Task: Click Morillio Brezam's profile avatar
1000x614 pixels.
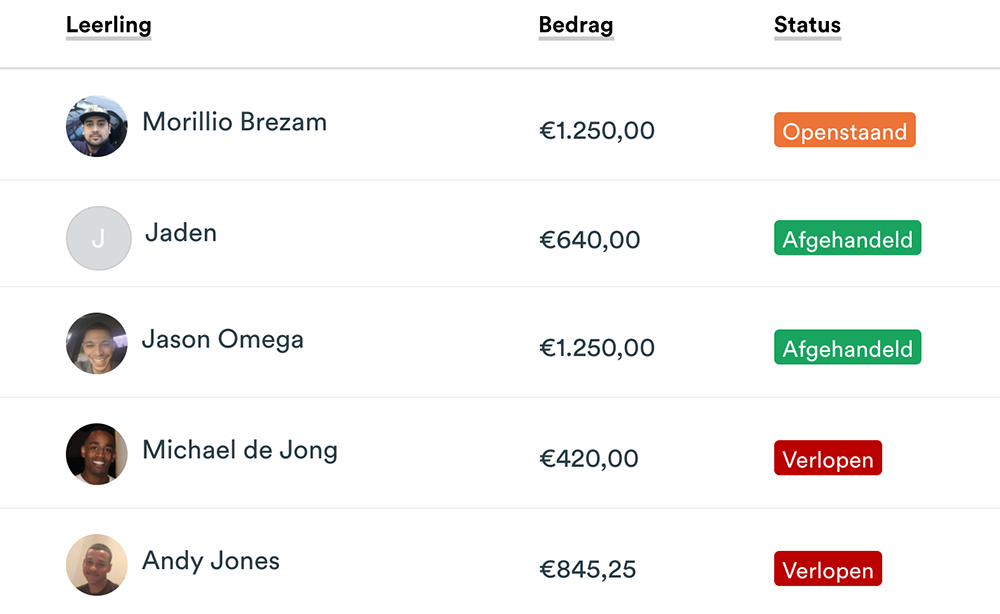Action: point(97,126)
